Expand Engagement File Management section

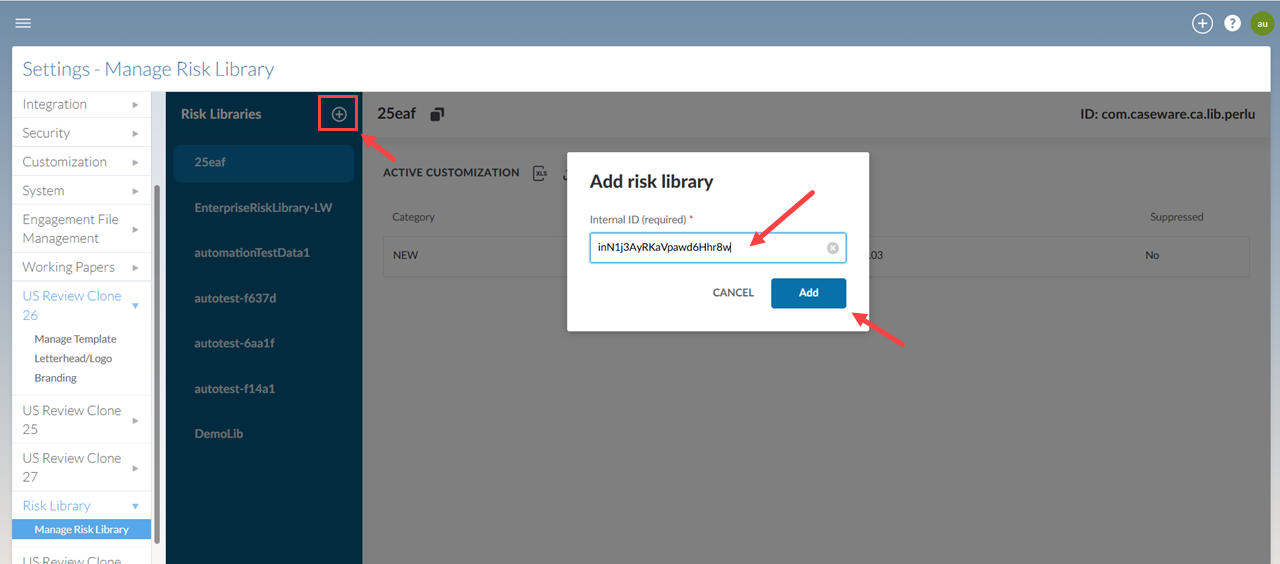click(x=81, y=229)
